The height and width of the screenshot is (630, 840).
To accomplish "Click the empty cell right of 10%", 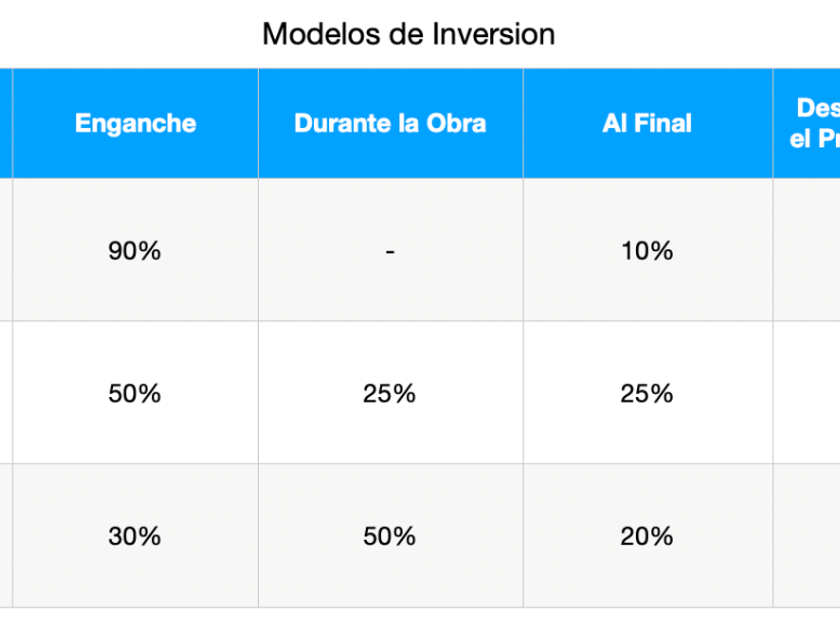I will pos(807,250).
